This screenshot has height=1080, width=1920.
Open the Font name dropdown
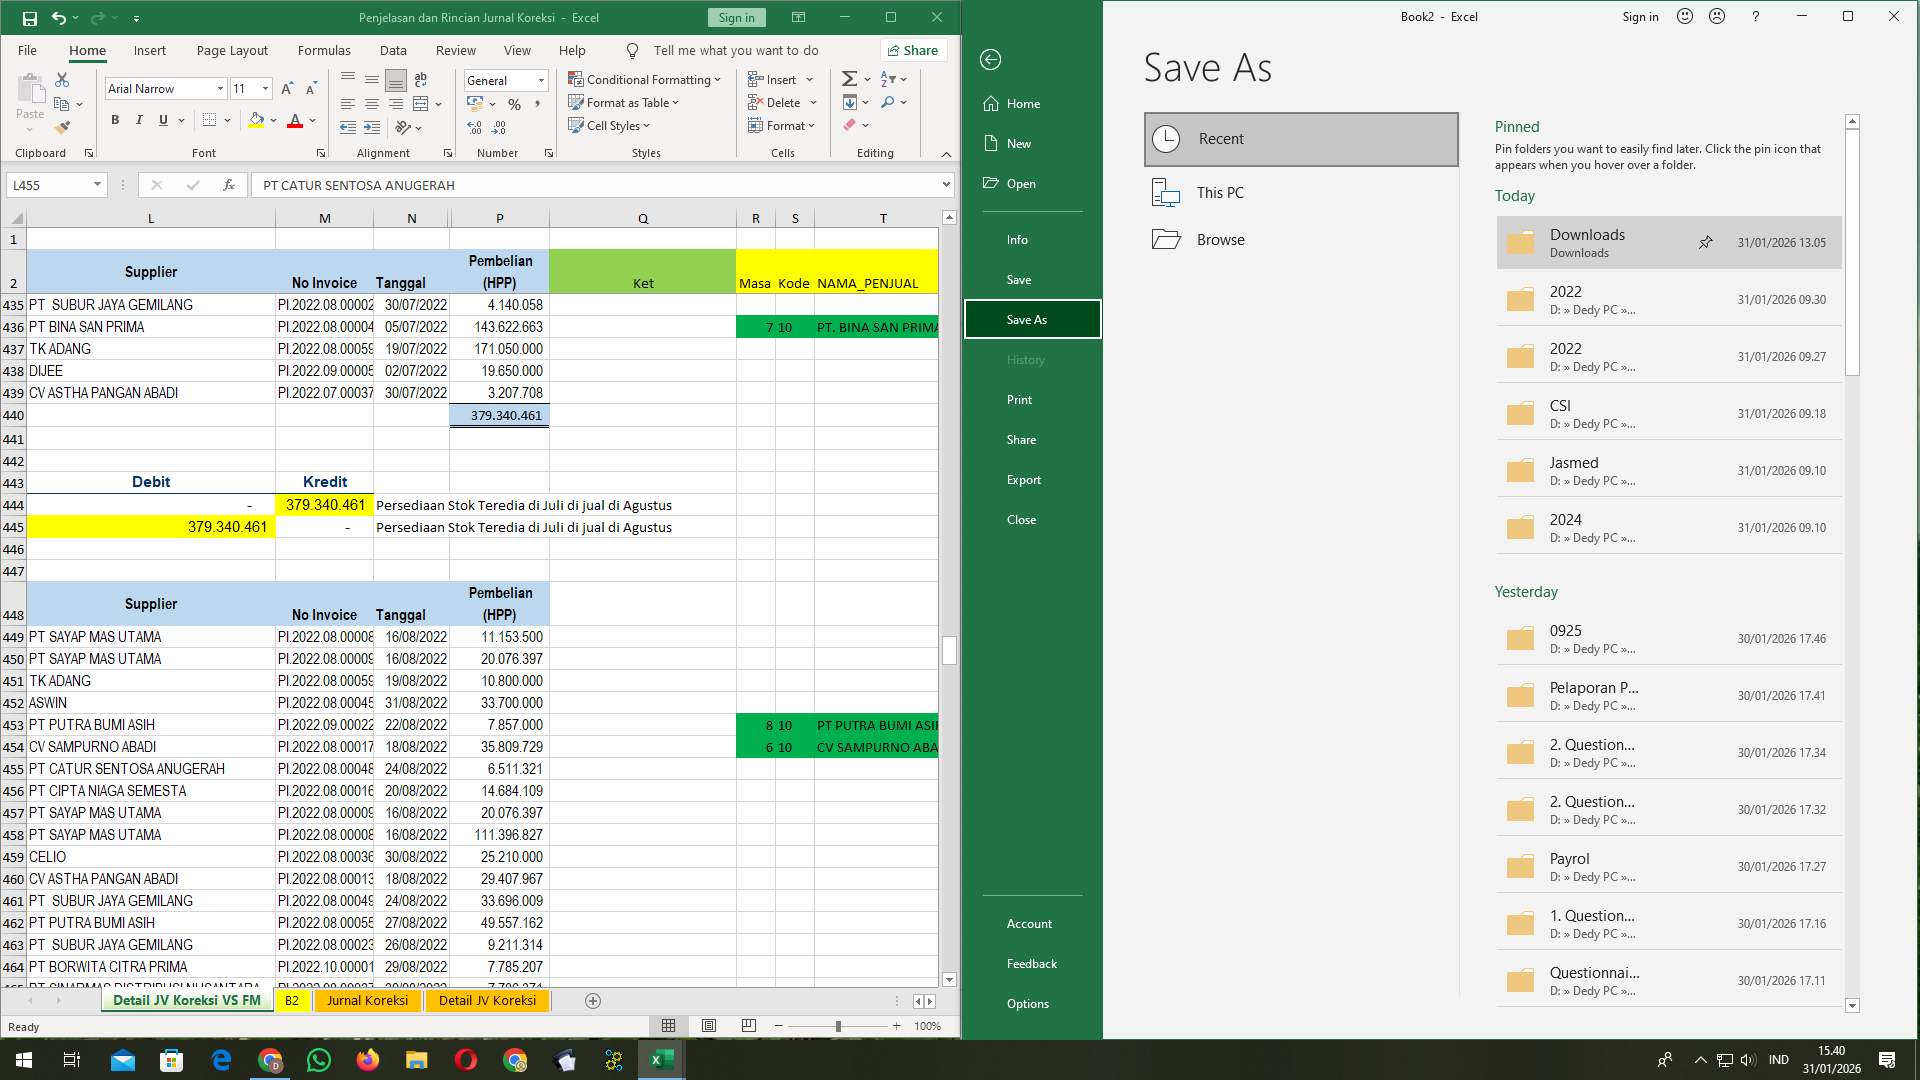[x=221, y=88]
